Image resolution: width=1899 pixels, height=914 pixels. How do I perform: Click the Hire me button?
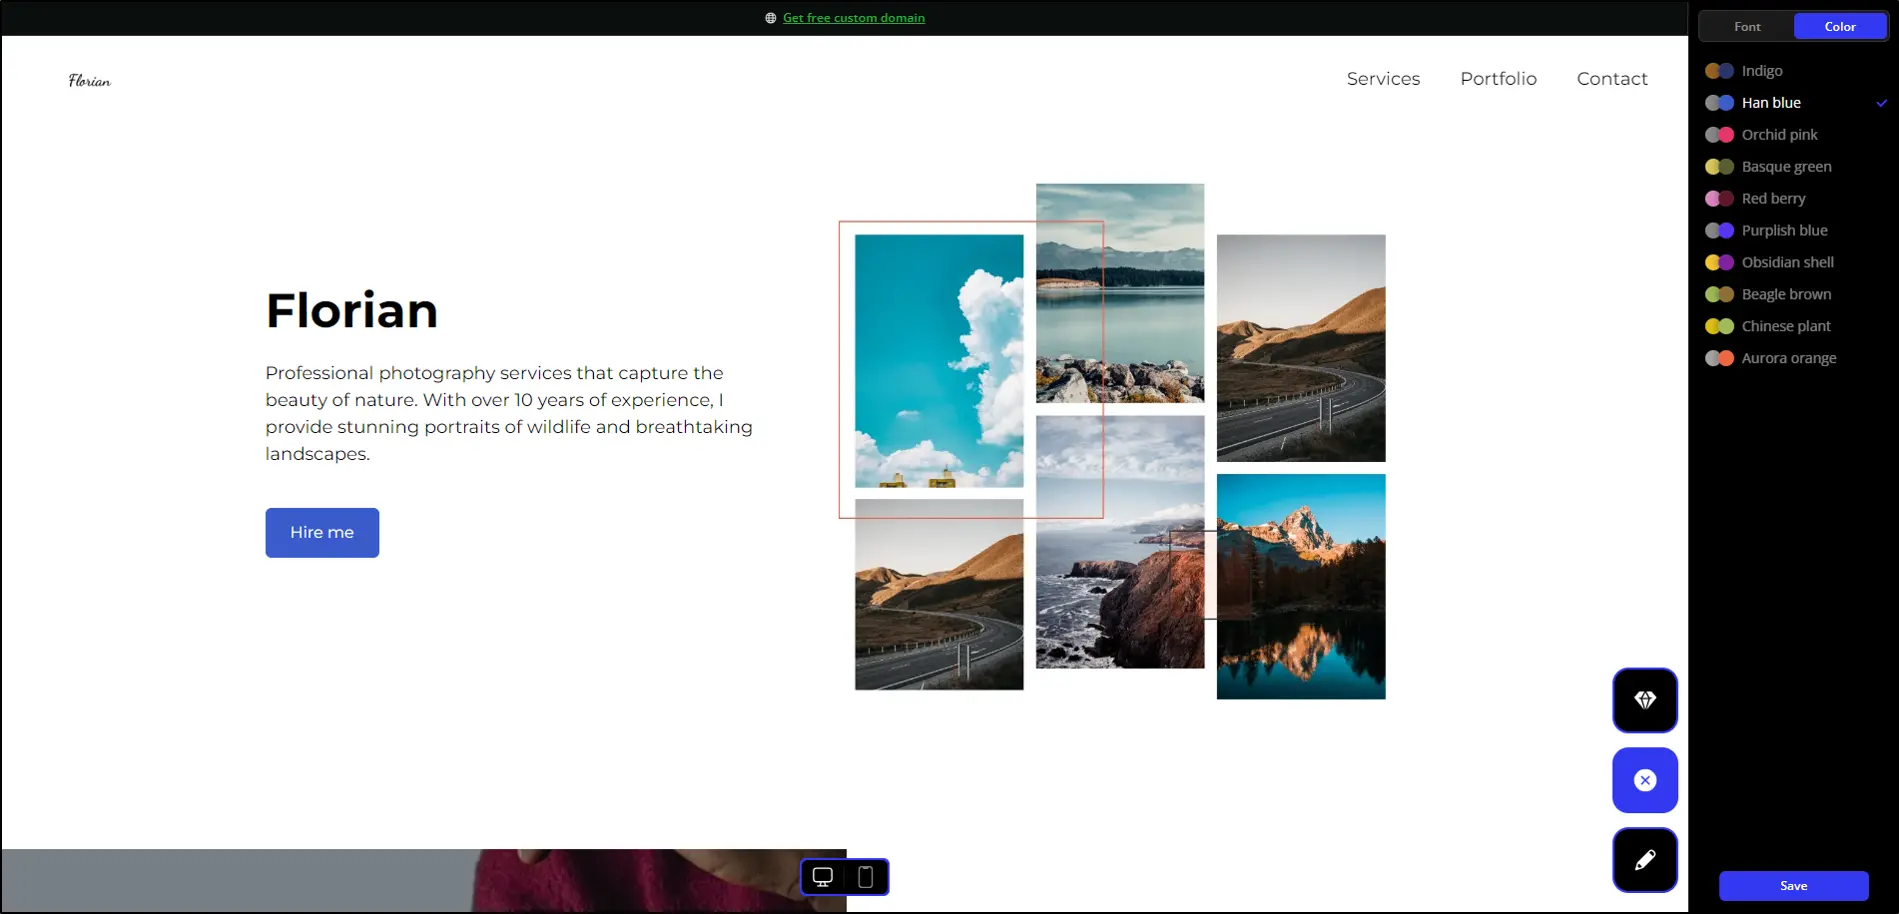pyautogui.click(x=322, y=533)
